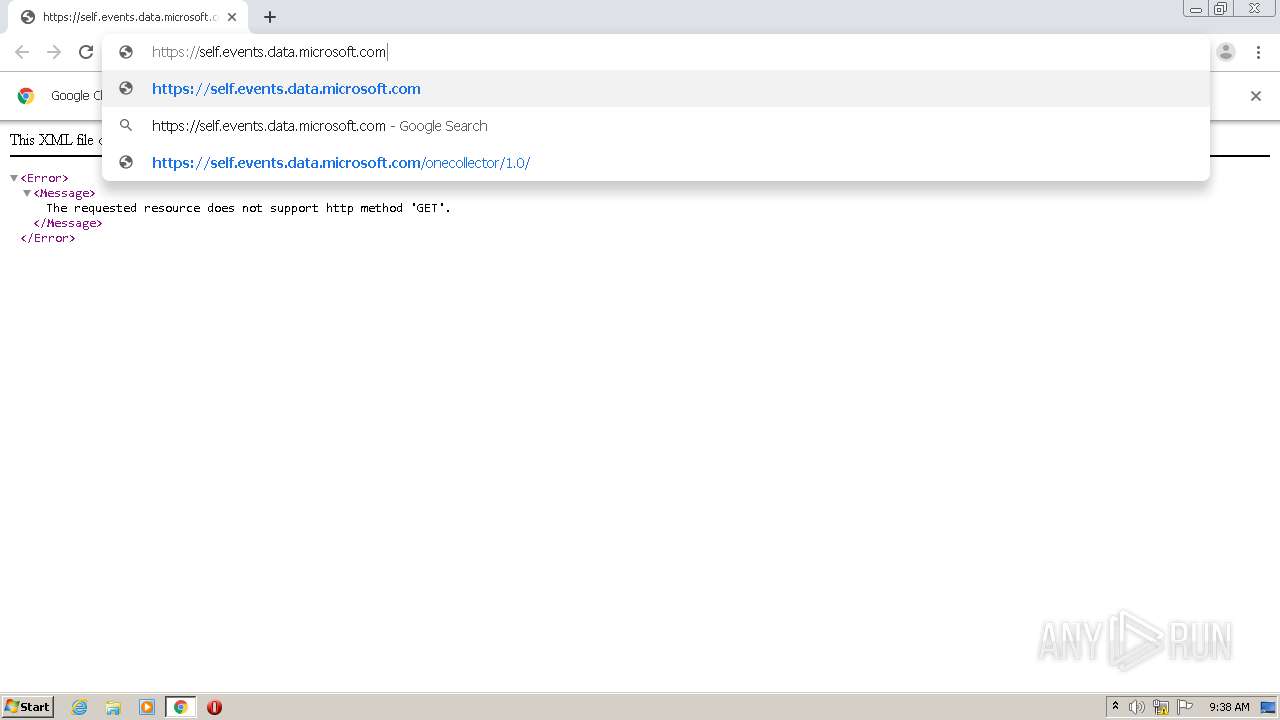Click the Google Chrome logo in infobar
Viewport: 1280px width, 720px height.
[26, 96]
